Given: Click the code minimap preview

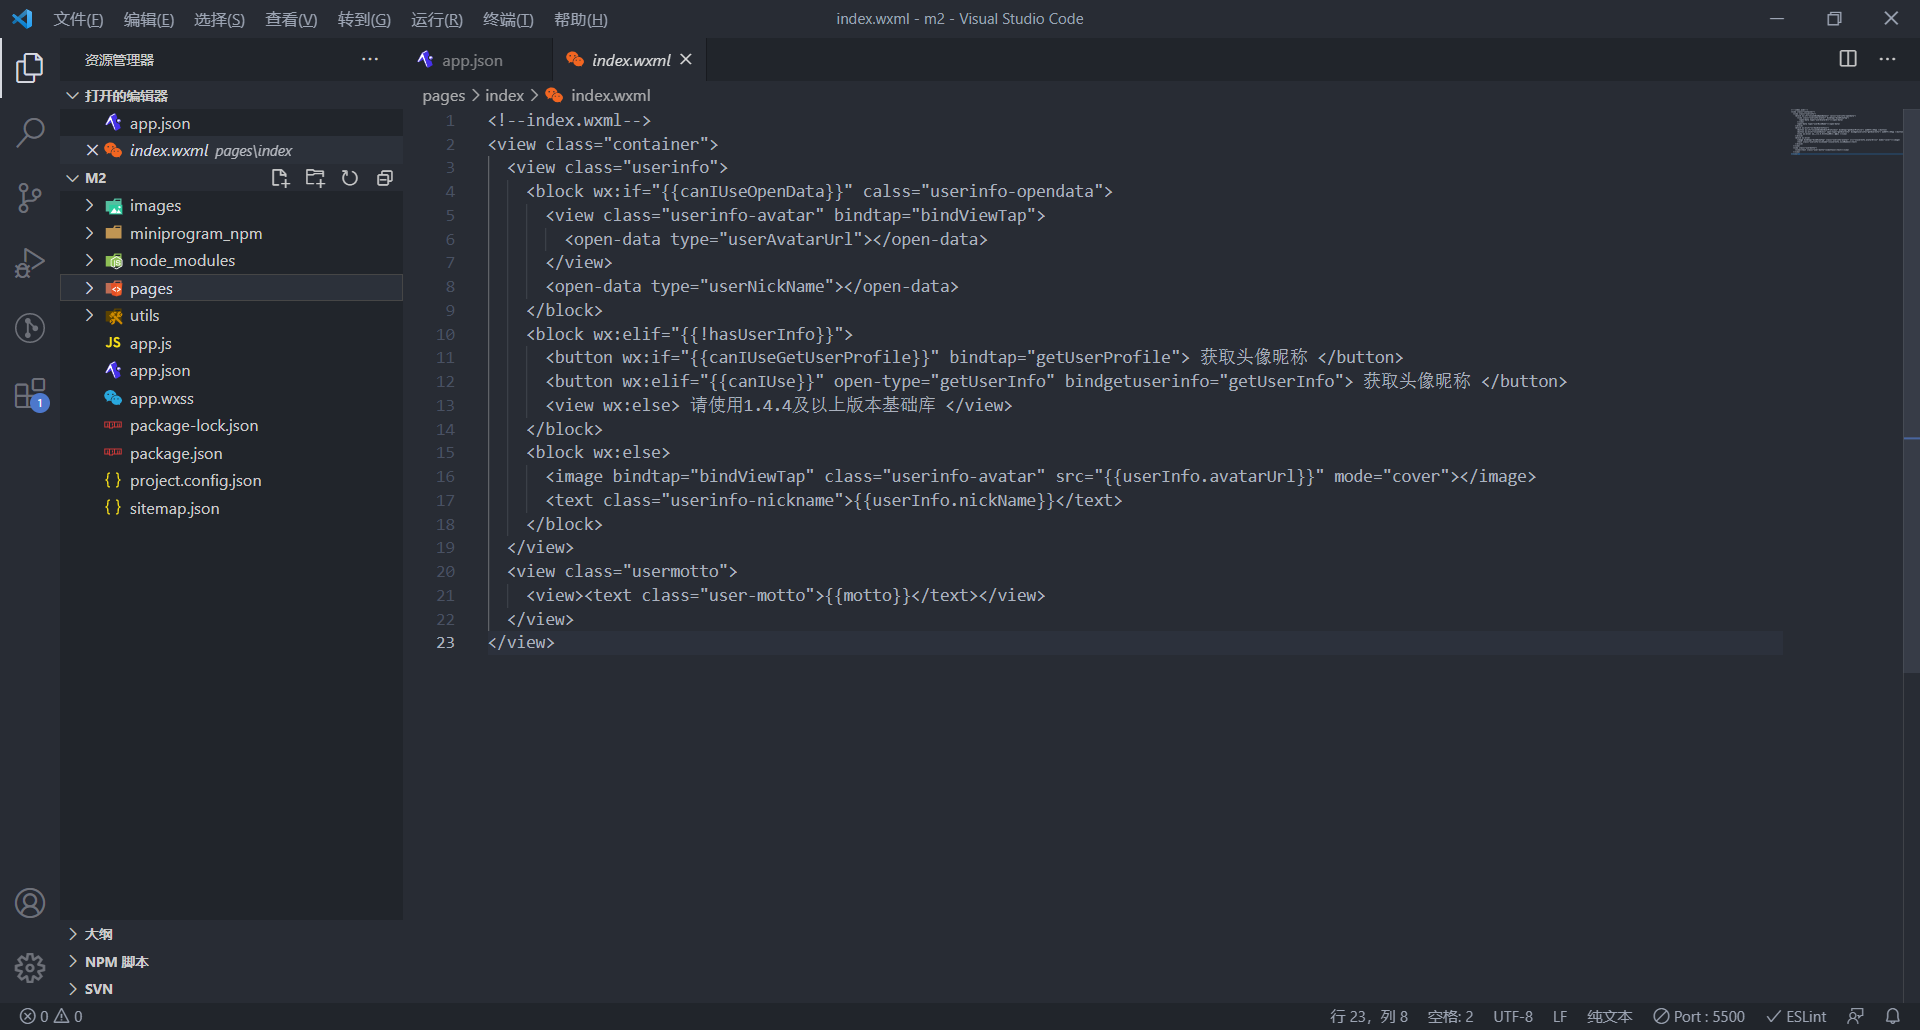Looking at the screenshot, I should (1844, 131).
